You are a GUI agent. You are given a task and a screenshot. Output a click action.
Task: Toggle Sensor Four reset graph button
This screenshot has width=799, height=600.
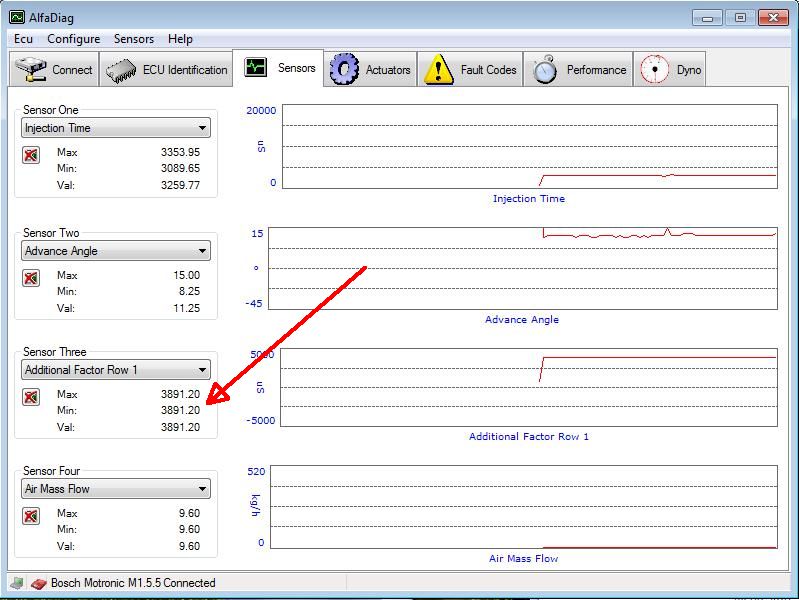tap(31, 516)
